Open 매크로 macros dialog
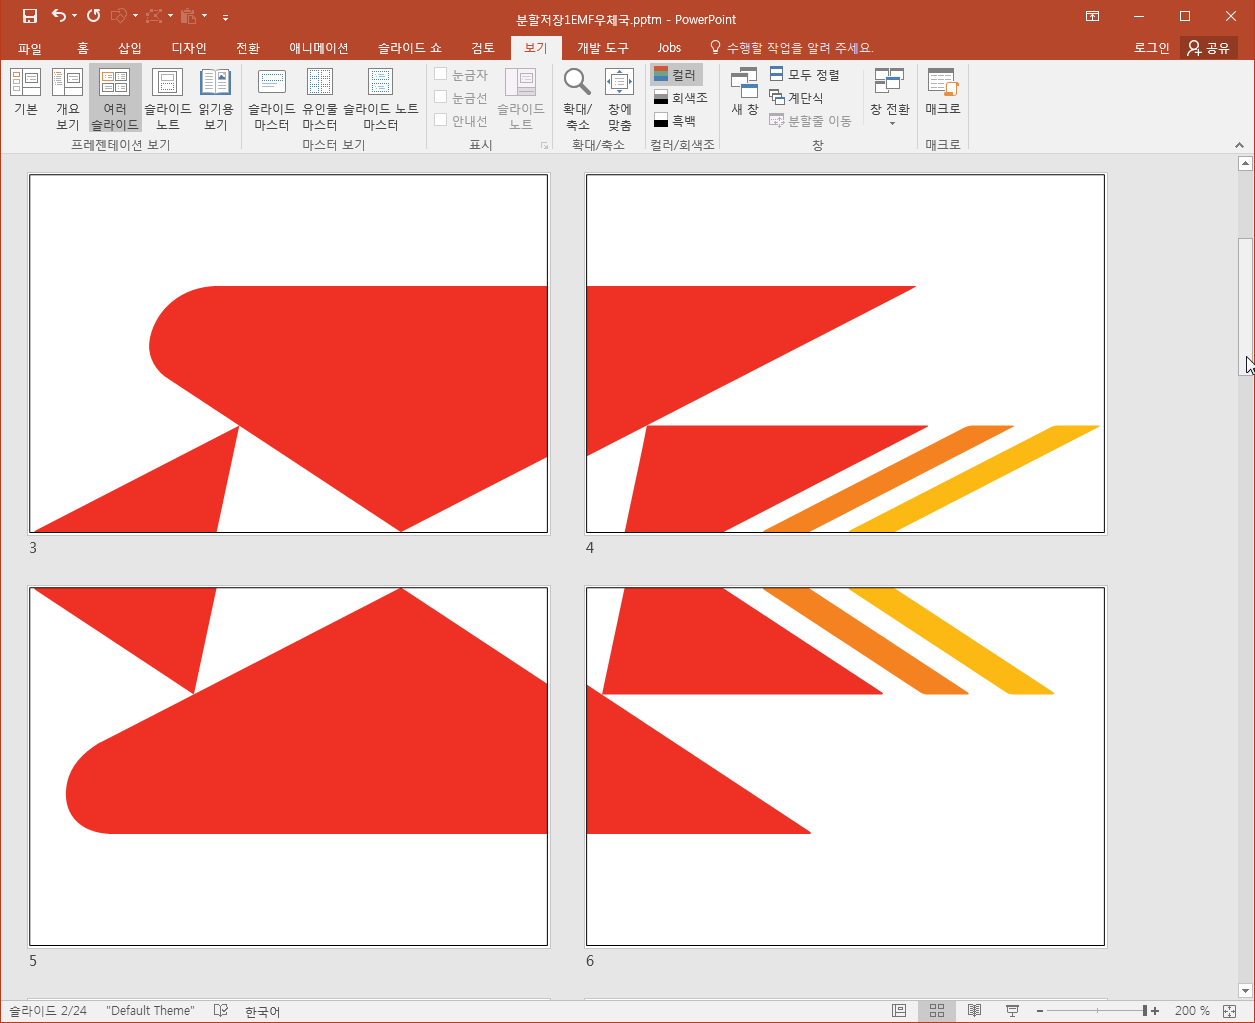The width and height of the screenshot is (1255, 1023). (x=942, y=92)
